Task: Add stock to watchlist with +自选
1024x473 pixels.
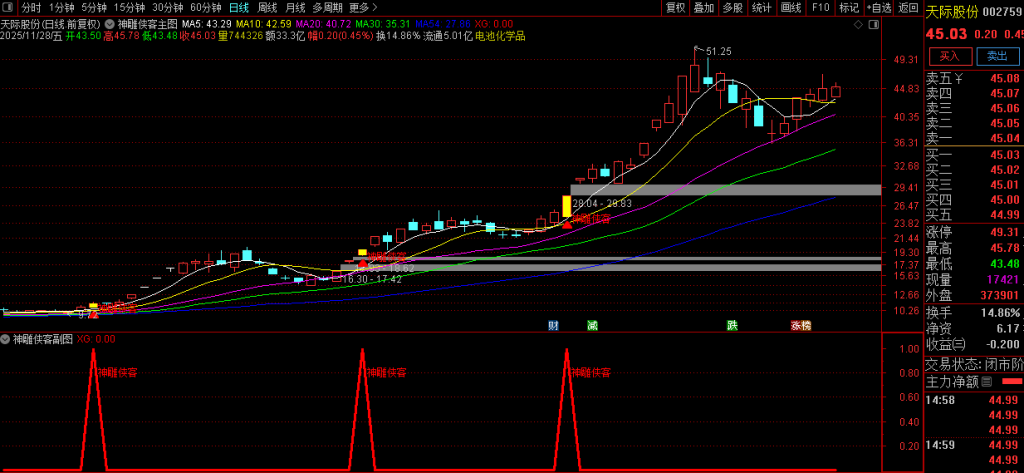Action: (878, 7)
